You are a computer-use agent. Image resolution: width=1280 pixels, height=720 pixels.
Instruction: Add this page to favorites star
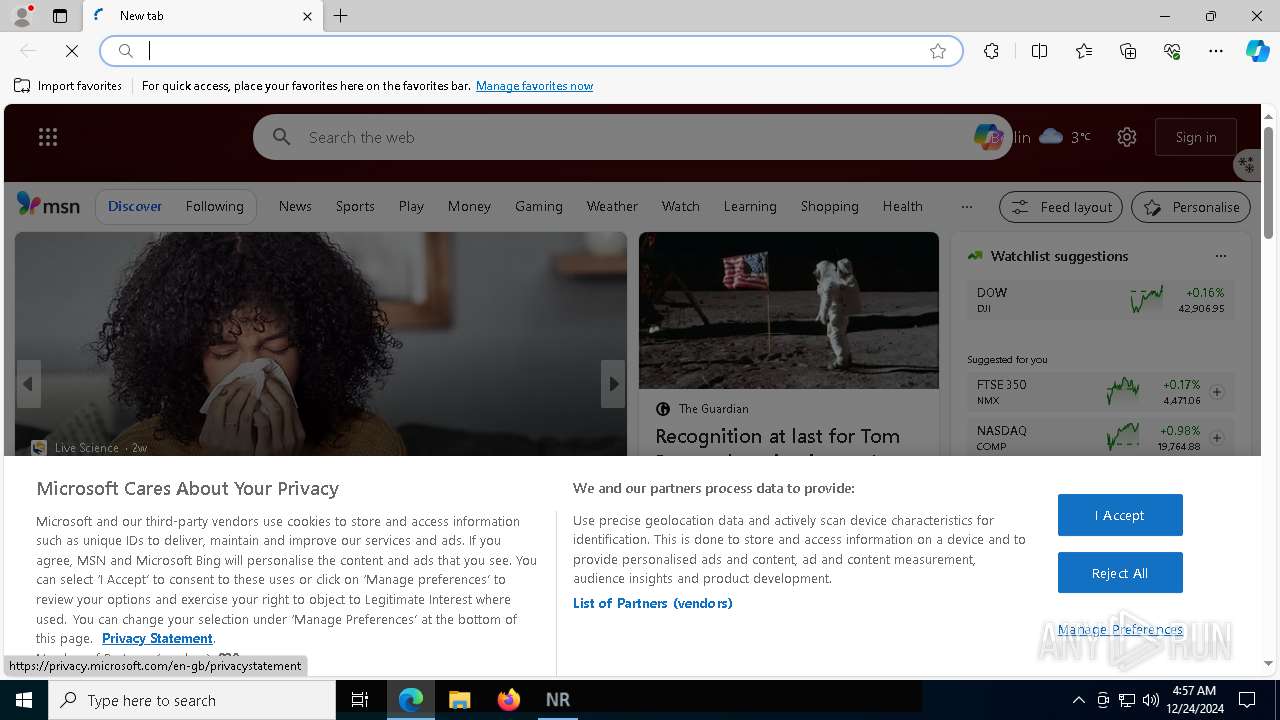[938, 51]
